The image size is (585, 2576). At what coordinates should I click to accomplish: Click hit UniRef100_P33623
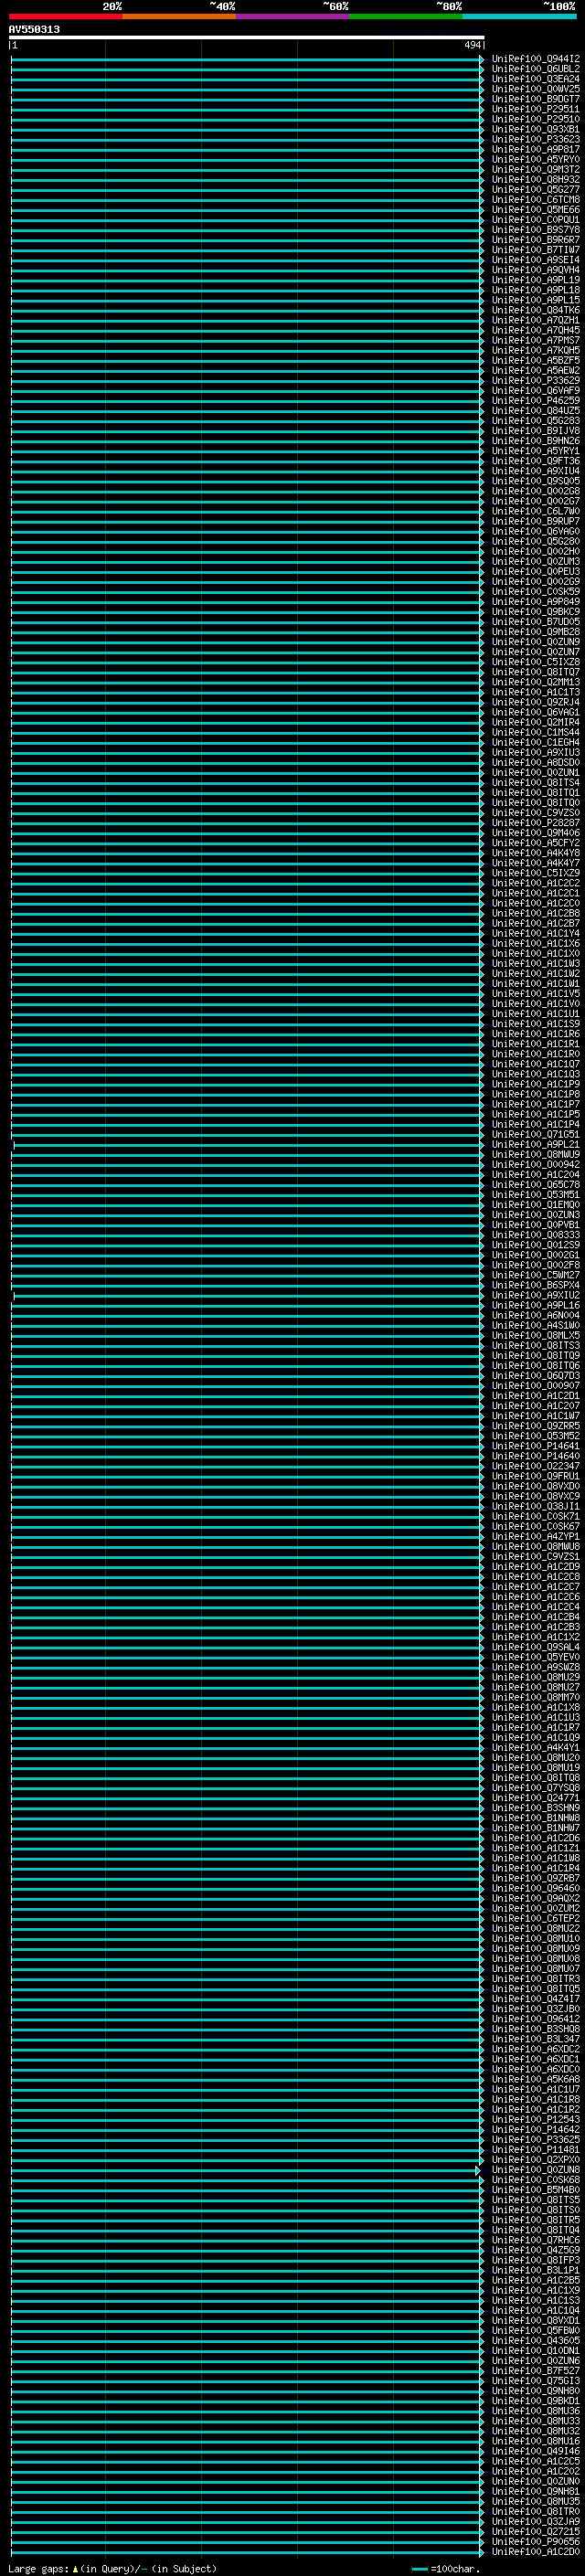(536, 139)
